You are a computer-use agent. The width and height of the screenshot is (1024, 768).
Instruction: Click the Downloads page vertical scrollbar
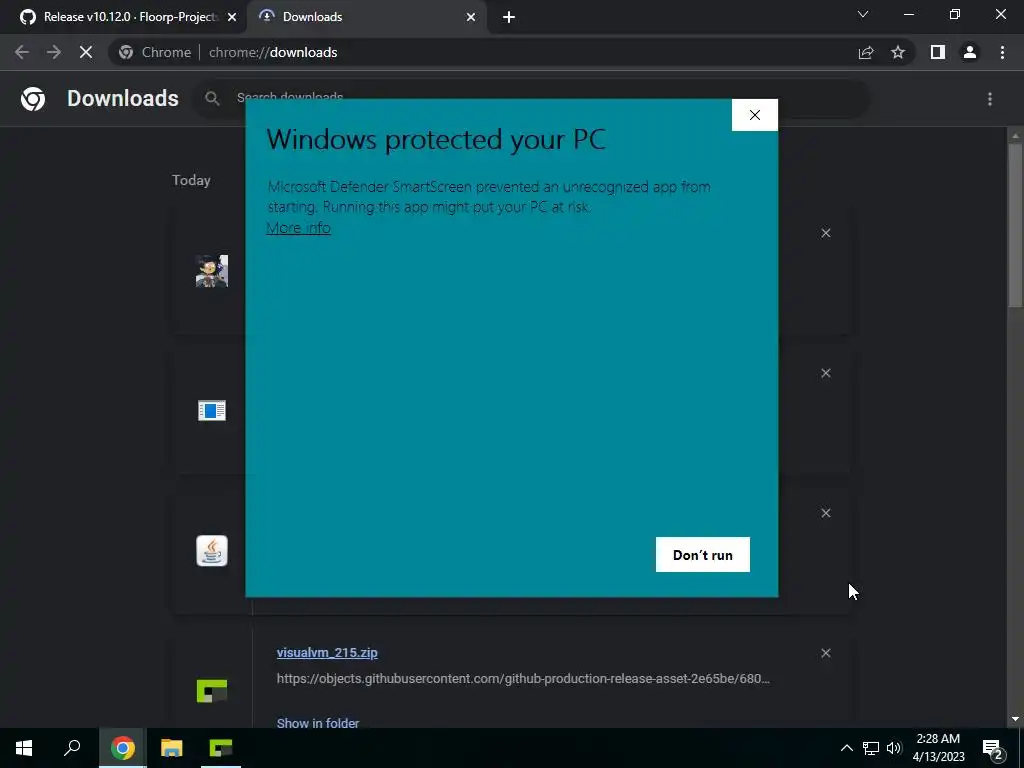point(1015,225)
